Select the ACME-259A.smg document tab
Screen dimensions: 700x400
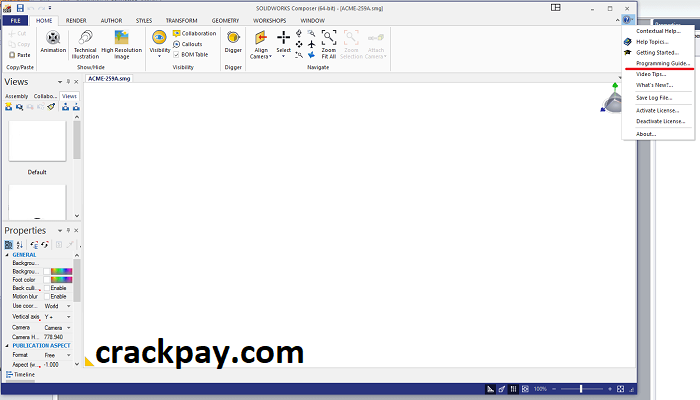click(109, 79)
